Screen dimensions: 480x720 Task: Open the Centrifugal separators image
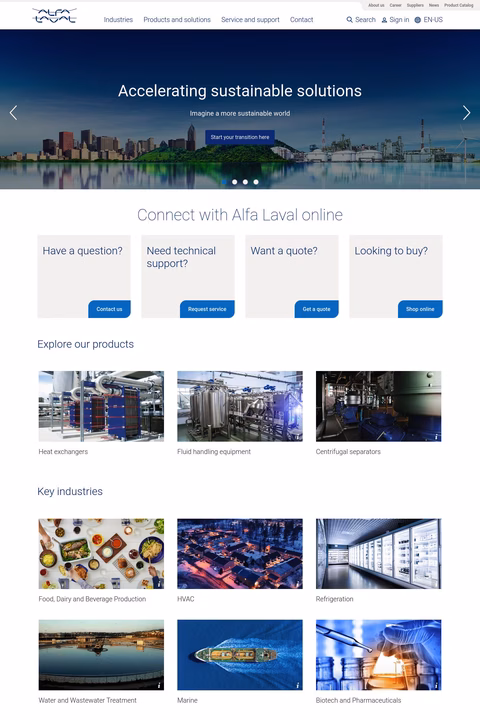(x=378, y=406)
